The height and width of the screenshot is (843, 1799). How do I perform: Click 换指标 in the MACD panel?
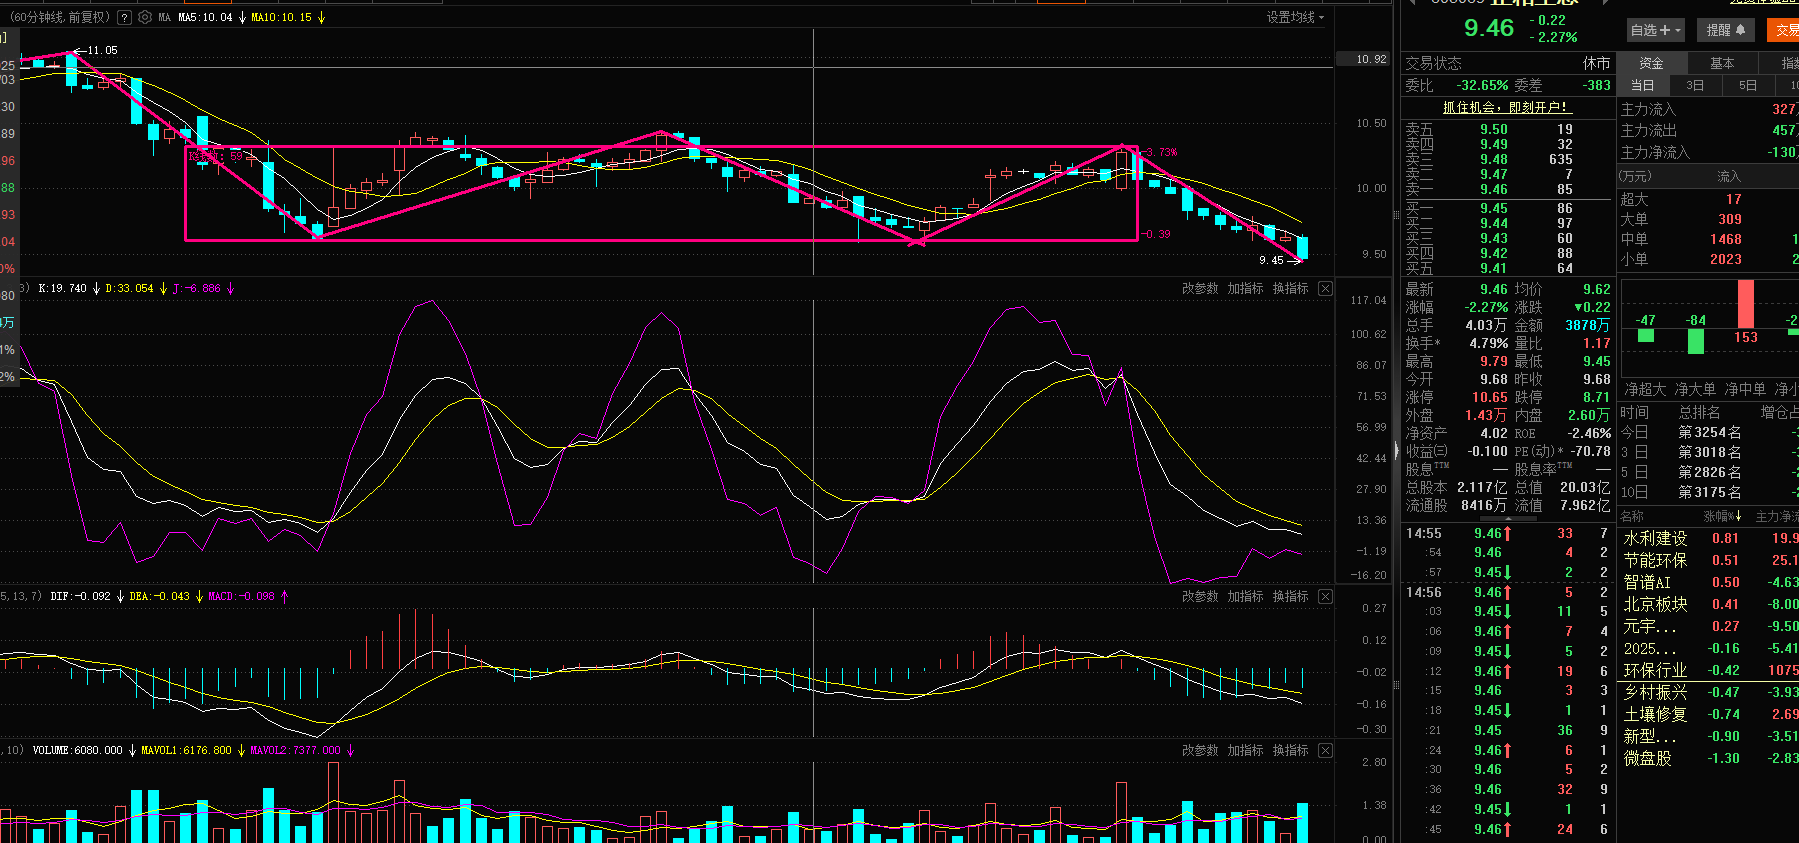pyautogui.click(x=1290, y=596)
